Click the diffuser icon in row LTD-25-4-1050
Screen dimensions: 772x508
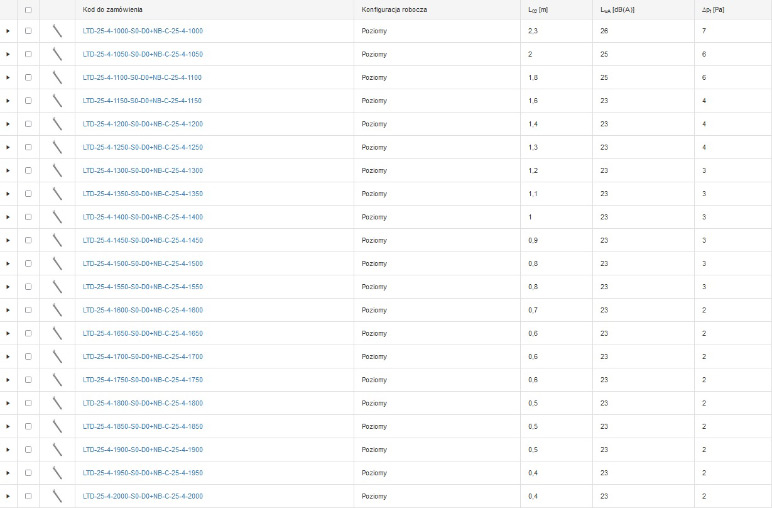57,54
